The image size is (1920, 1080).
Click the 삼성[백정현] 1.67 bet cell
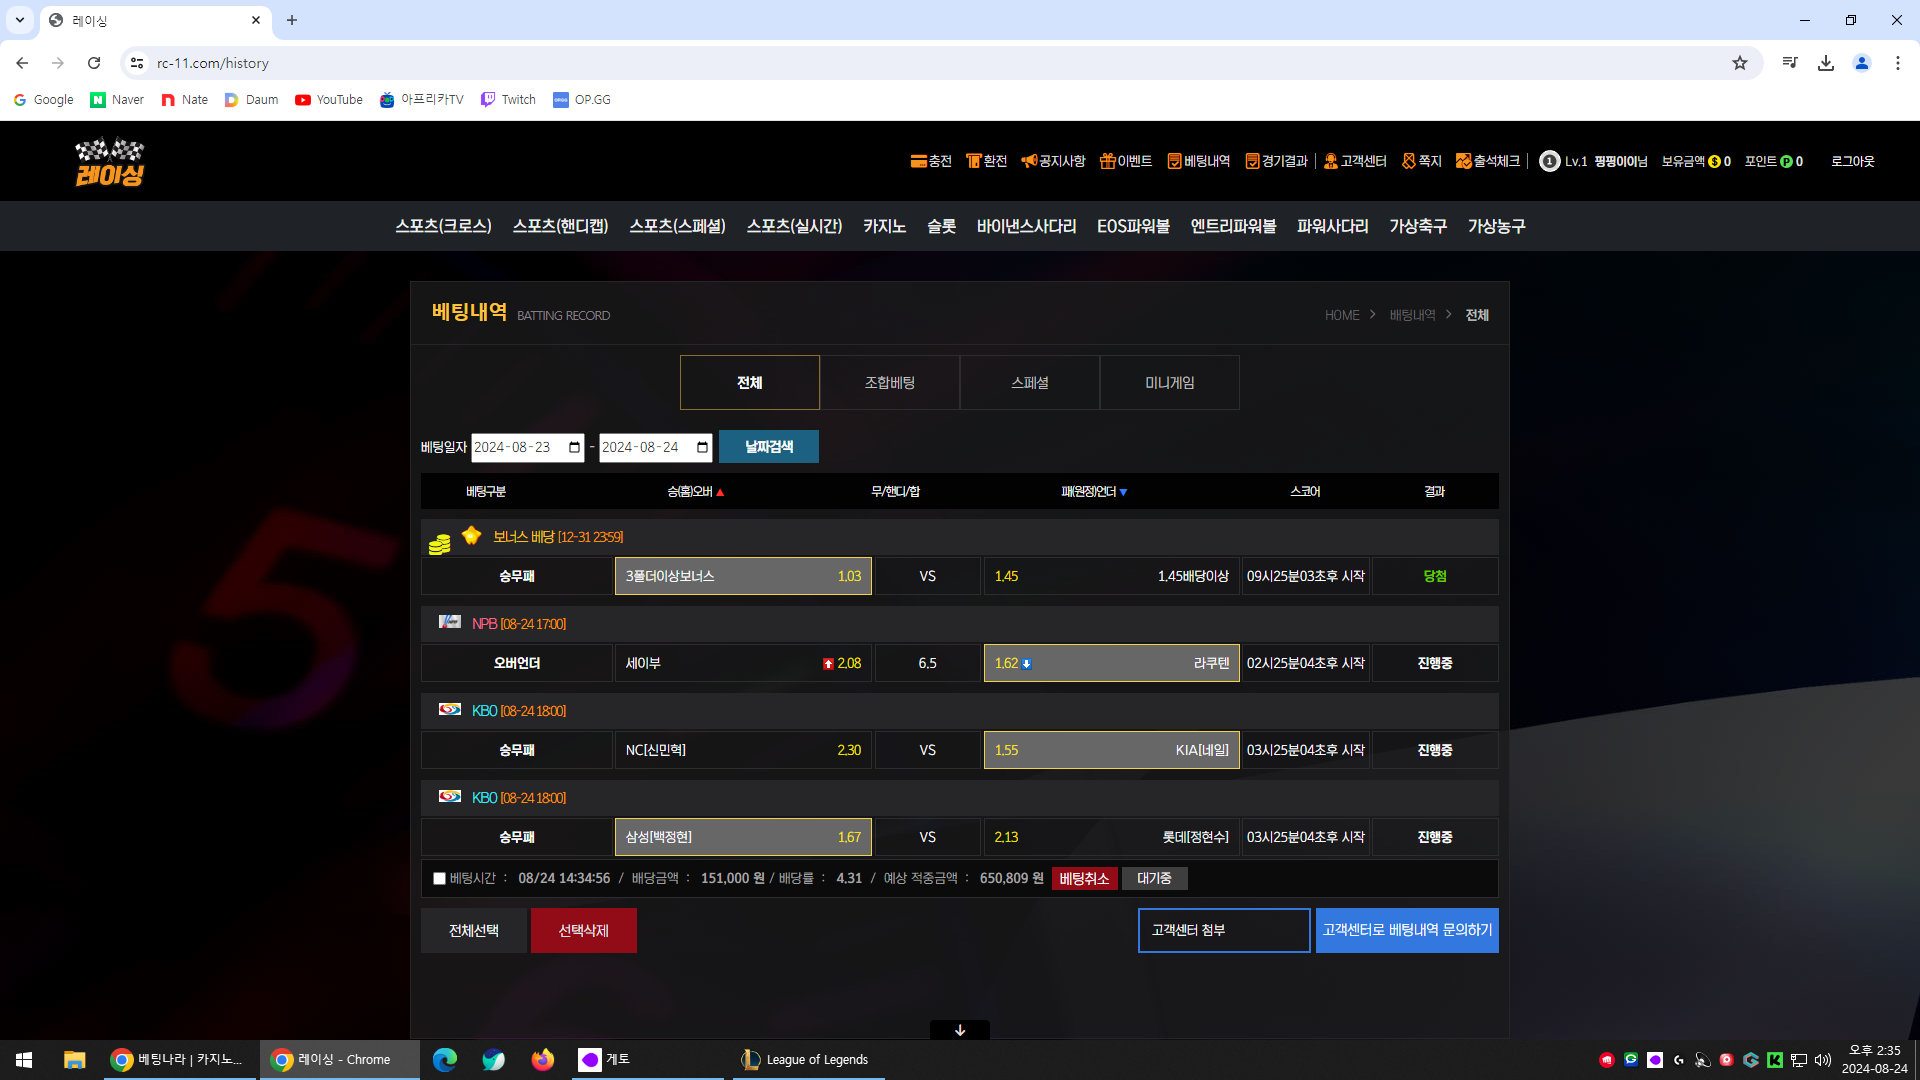743,838
